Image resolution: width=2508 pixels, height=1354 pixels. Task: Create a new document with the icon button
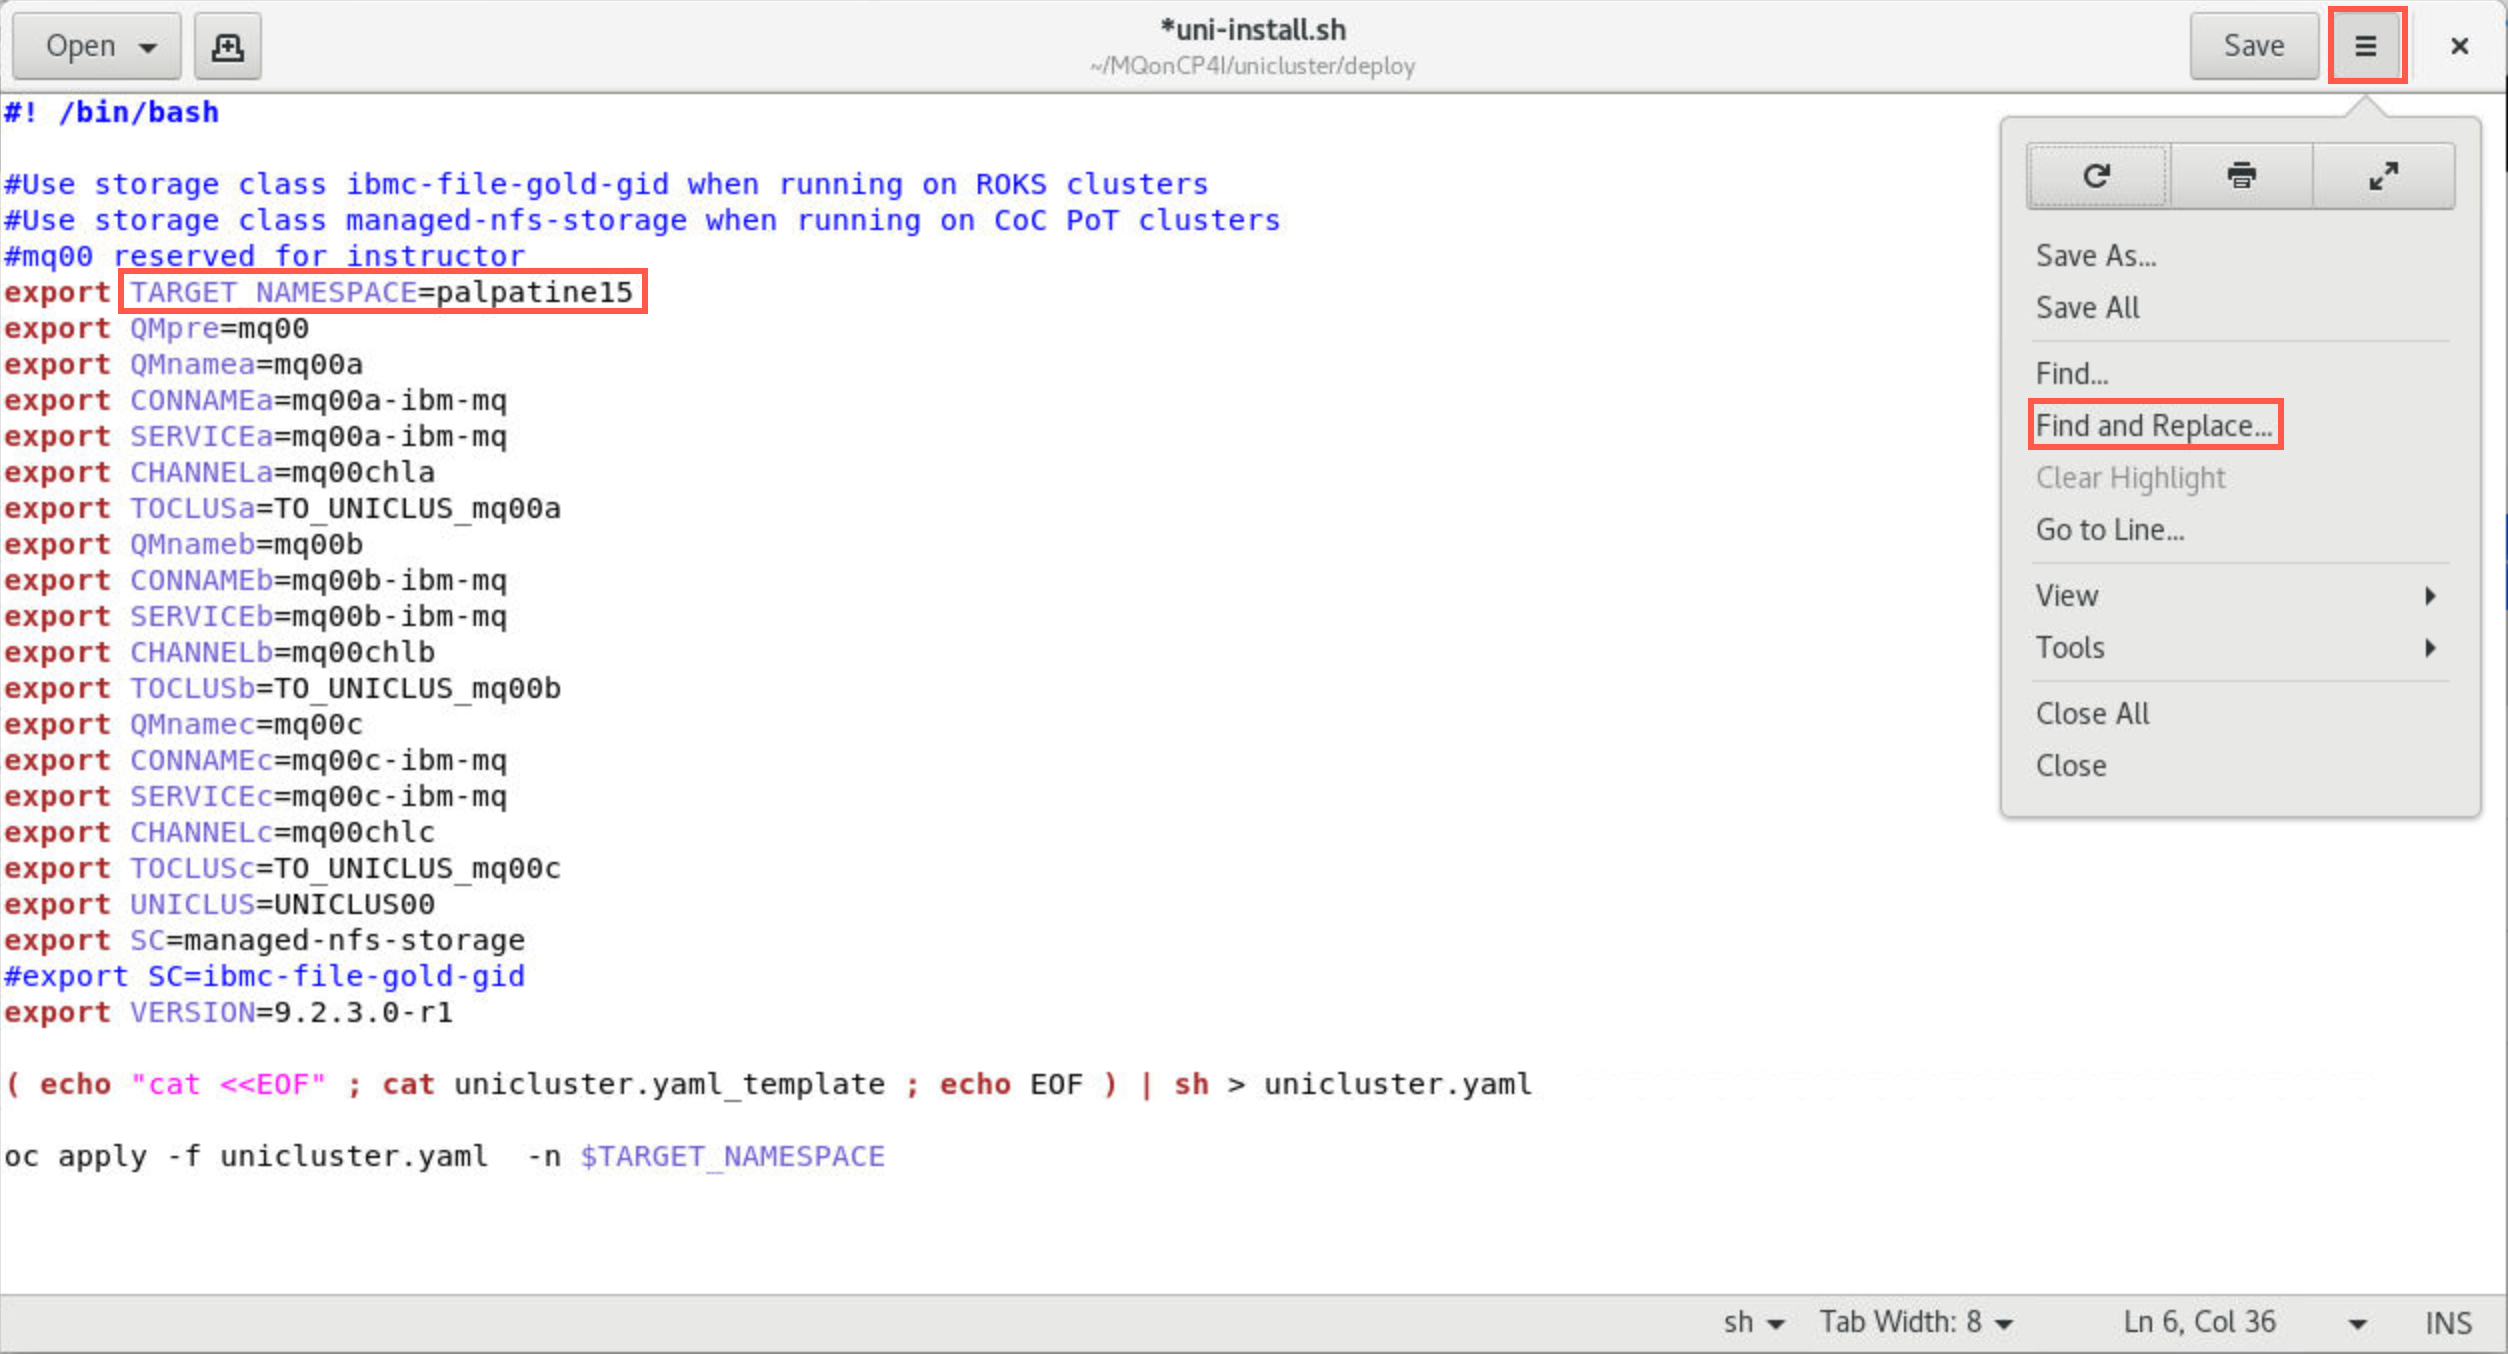point(227,46)
